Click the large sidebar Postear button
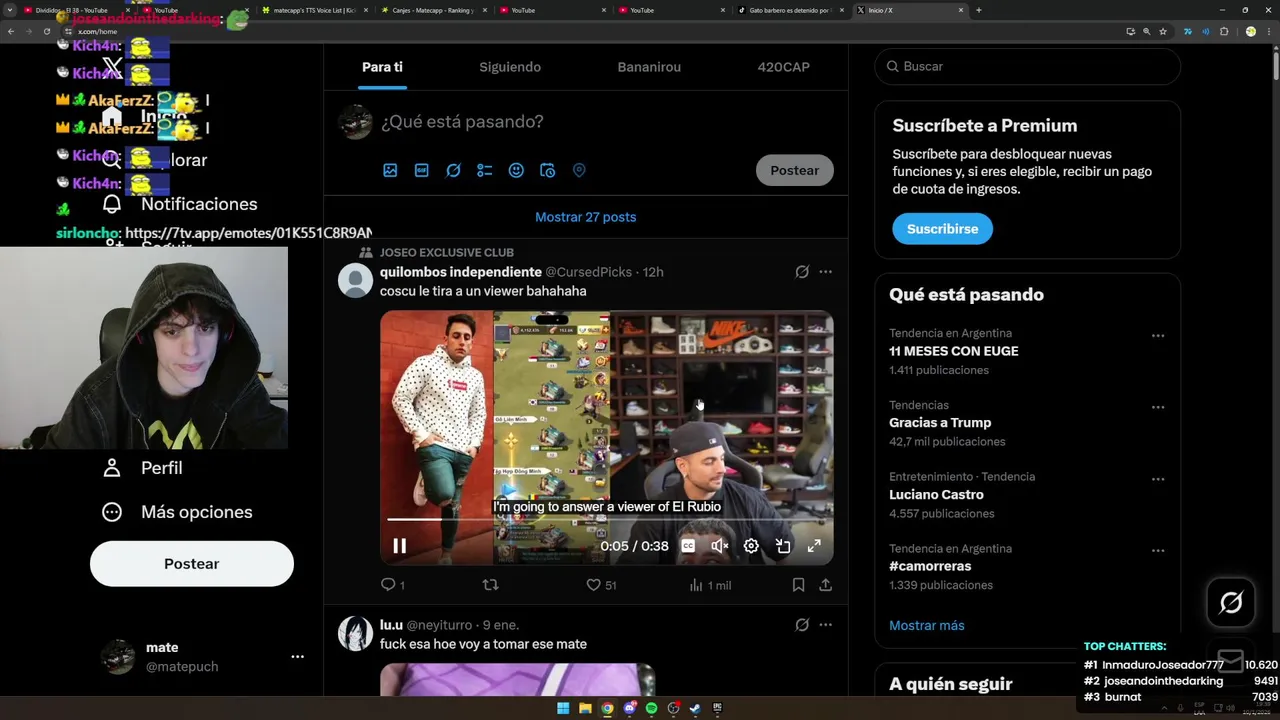Viewport: 1280px width, 720px height. (x=192, y=564)
